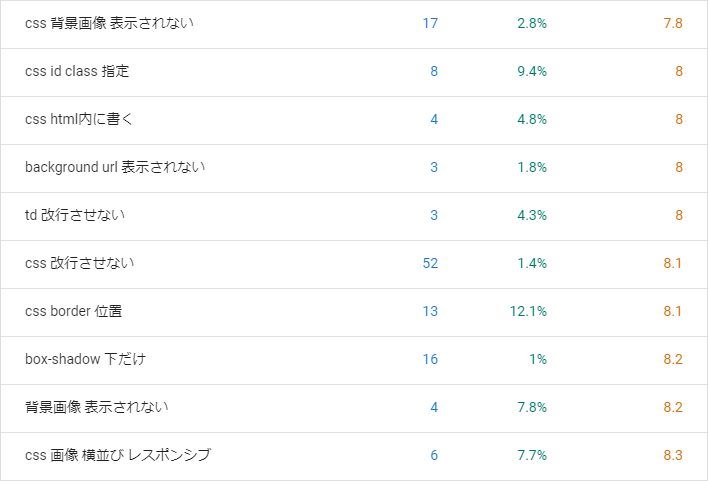Screen dimensions: 708x482
Task: Click the 12.1% CTR value
Action: click(528, 311)
